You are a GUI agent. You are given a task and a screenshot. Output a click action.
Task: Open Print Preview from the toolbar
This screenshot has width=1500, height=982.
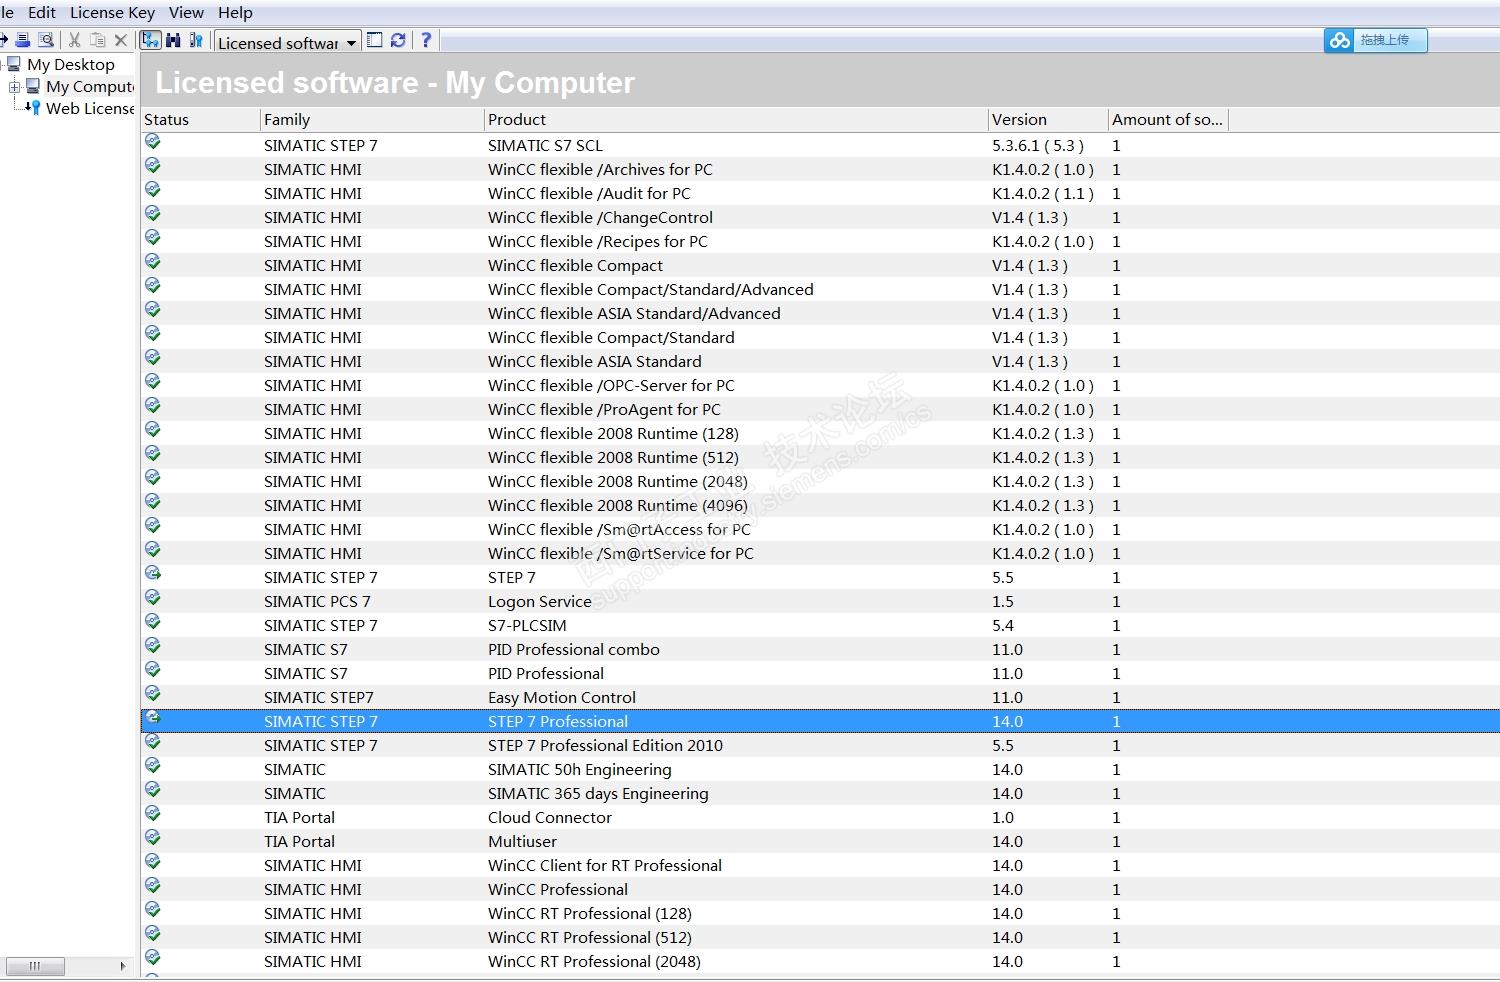point(46,40)
